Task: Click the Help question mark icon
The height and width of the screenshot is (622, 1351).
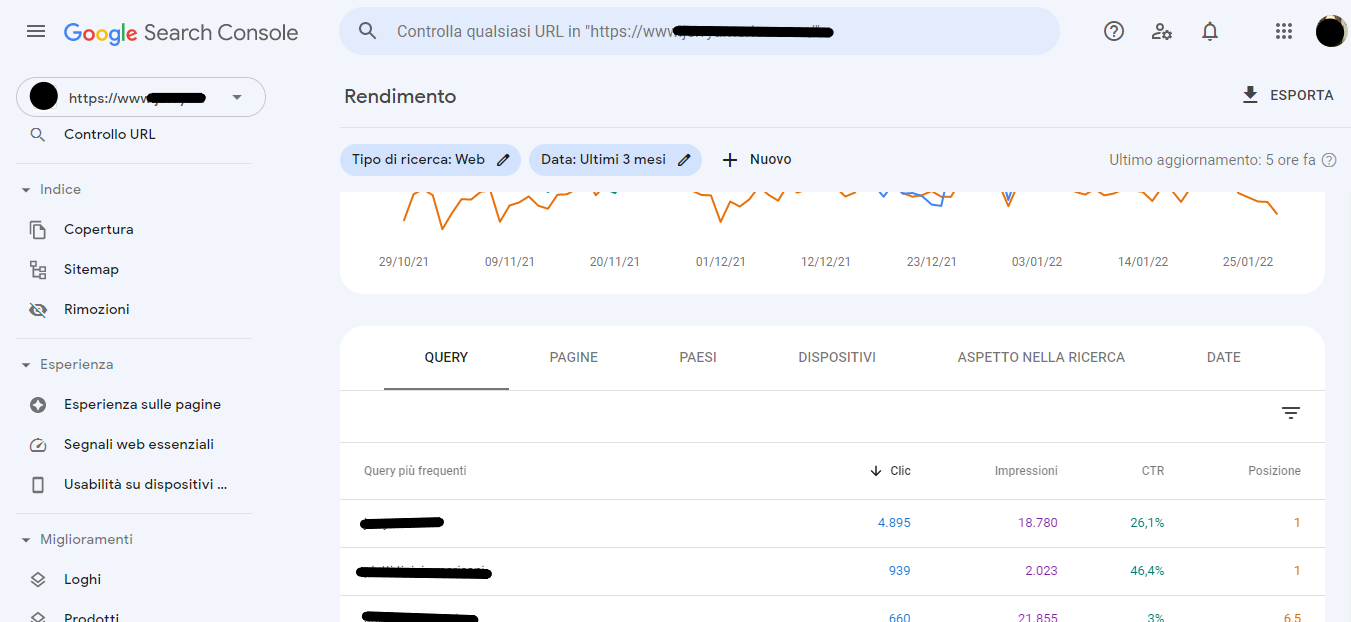Action: (1114, 31)
